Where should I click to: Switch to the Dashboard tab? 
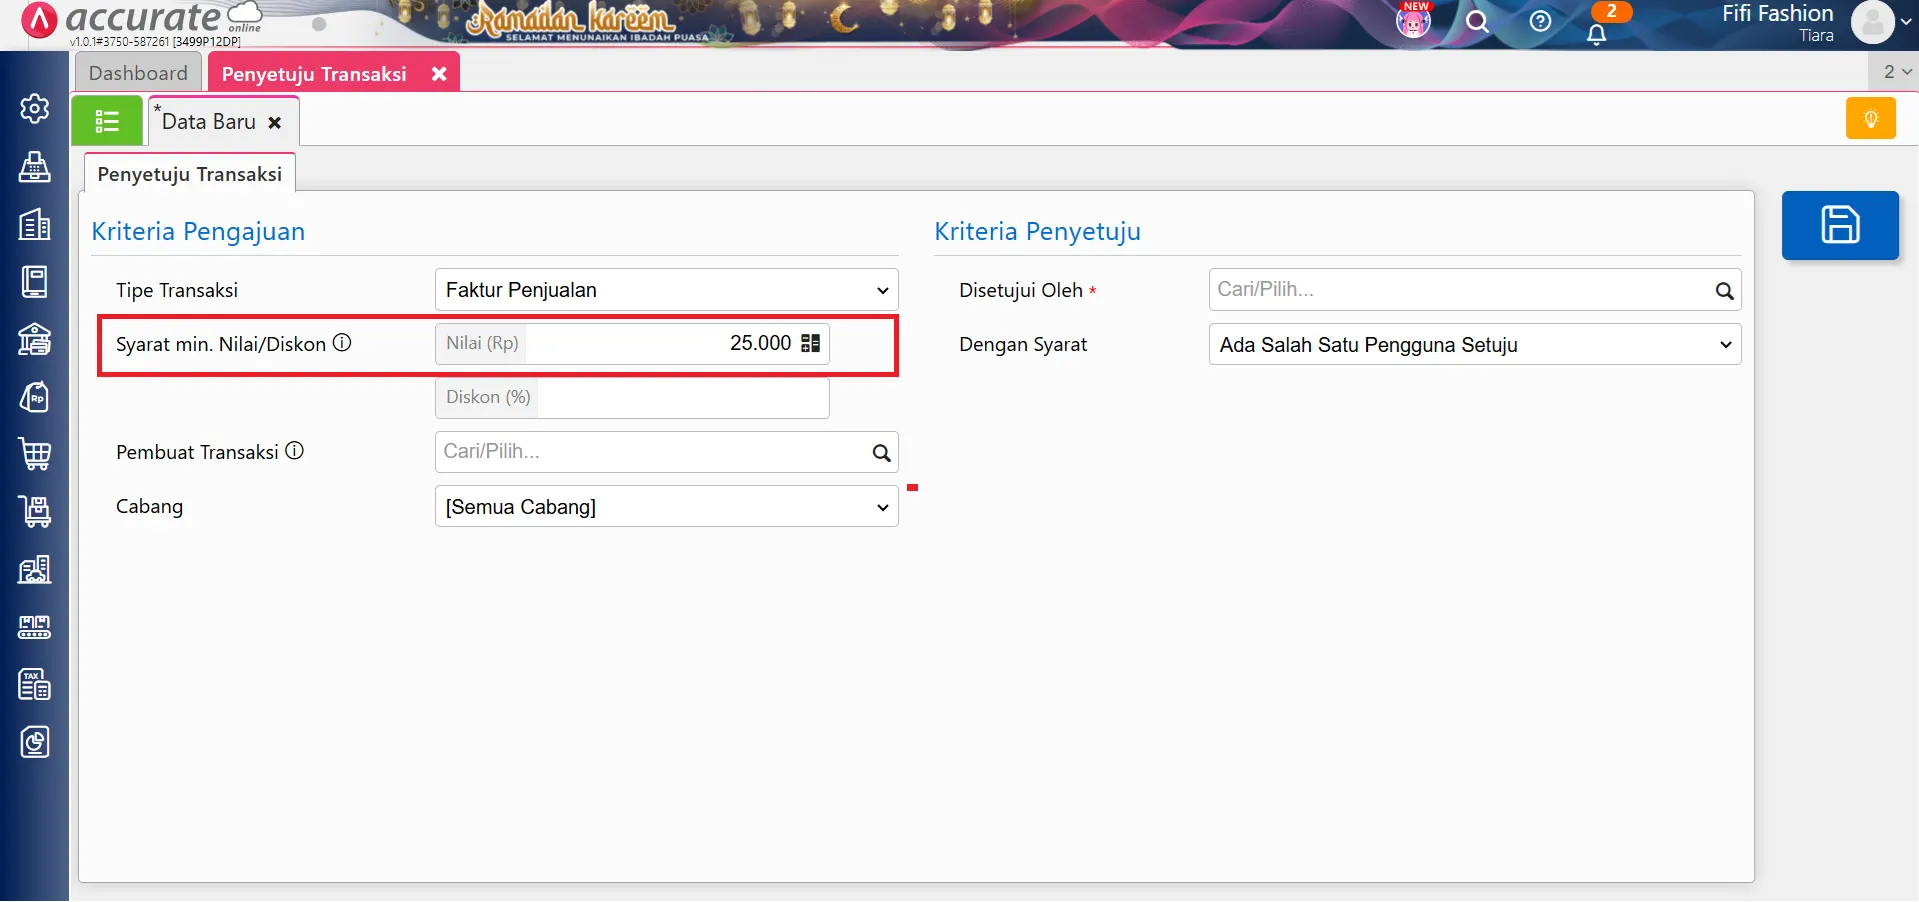tap(138, 73)
